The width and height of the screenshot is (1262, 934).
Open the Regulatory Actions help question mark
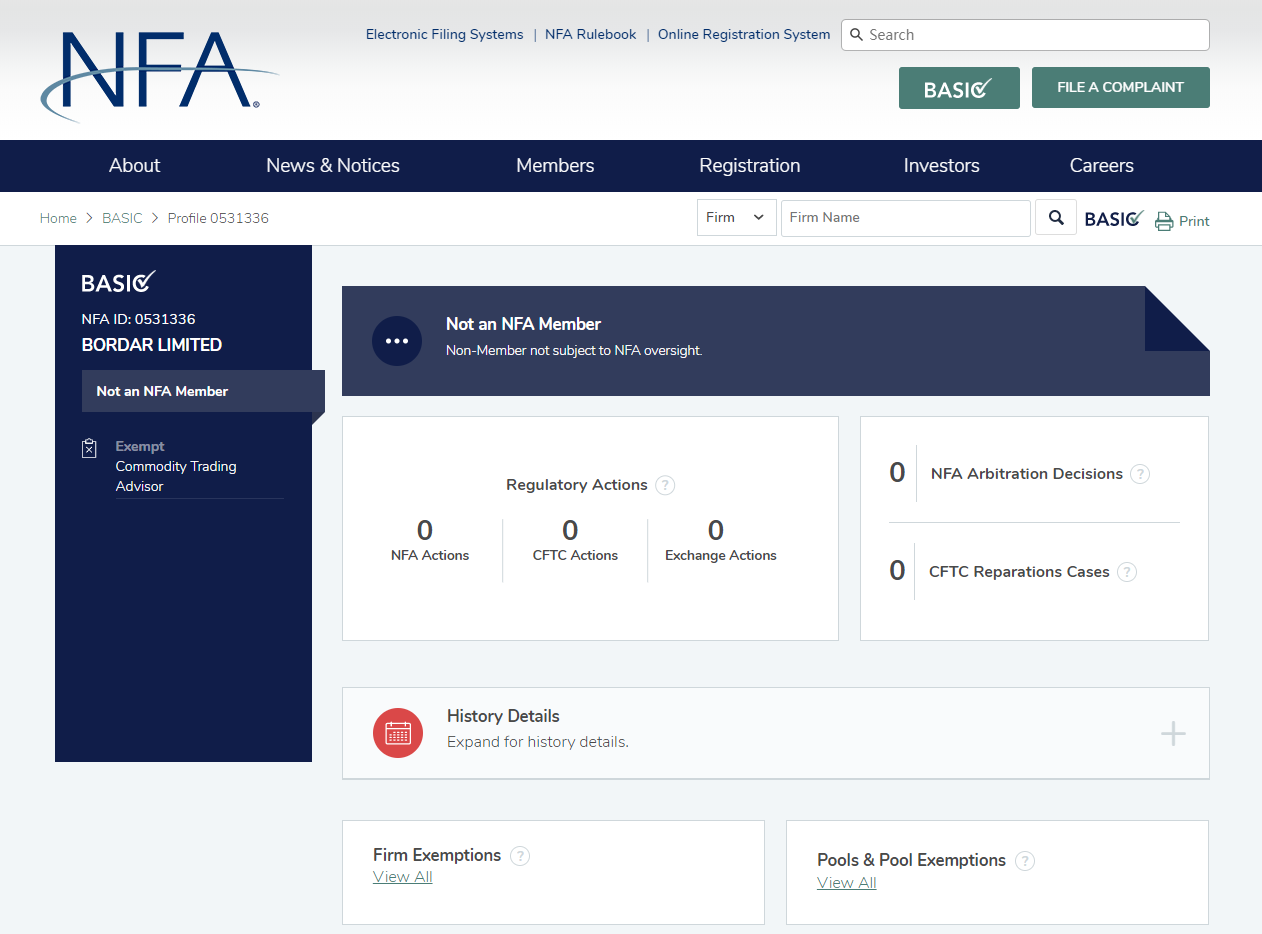[665, 485]
